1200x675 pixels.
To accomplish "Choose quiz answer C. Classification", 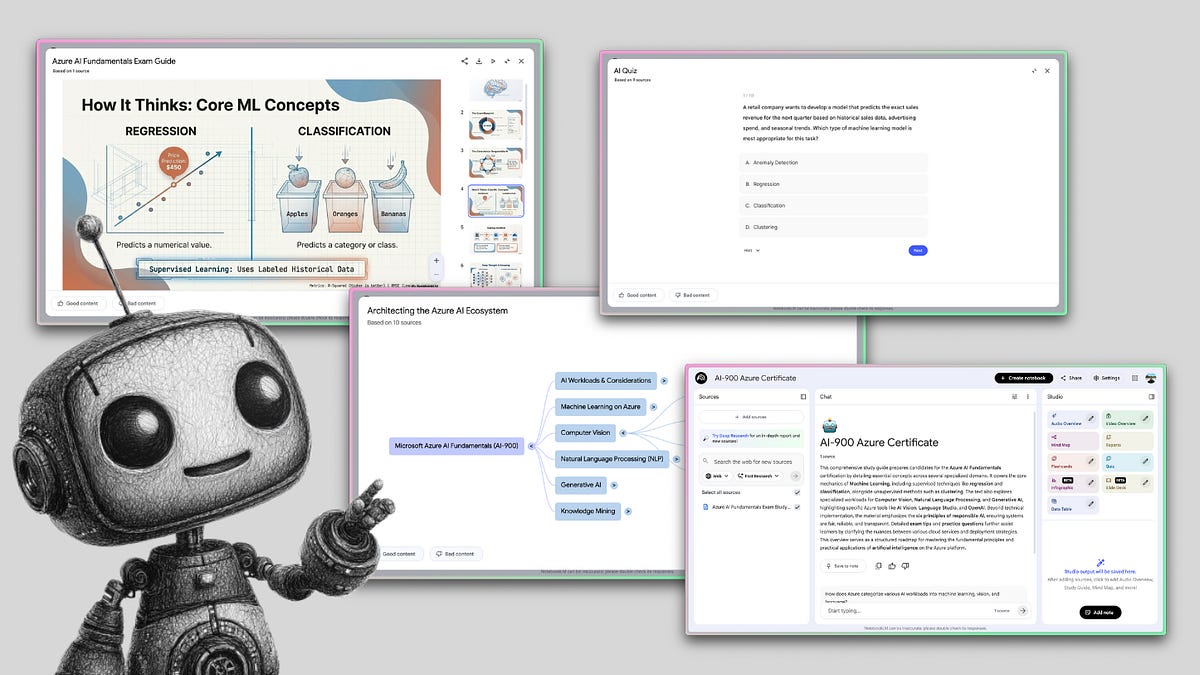I will (x=834, y=205).
